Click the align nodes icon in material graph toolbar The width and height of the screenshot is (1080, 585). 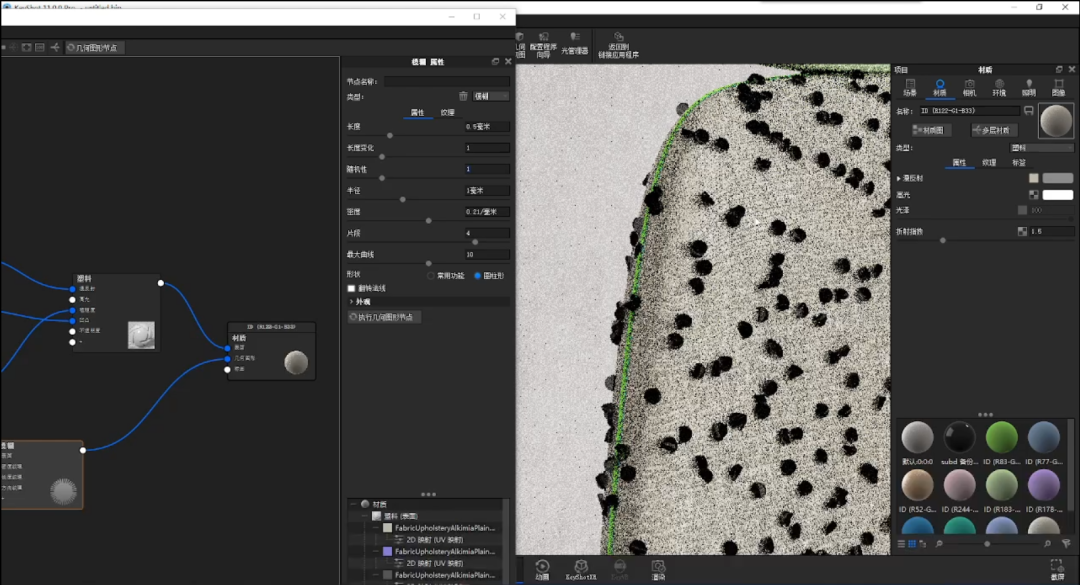coord(54,48)
